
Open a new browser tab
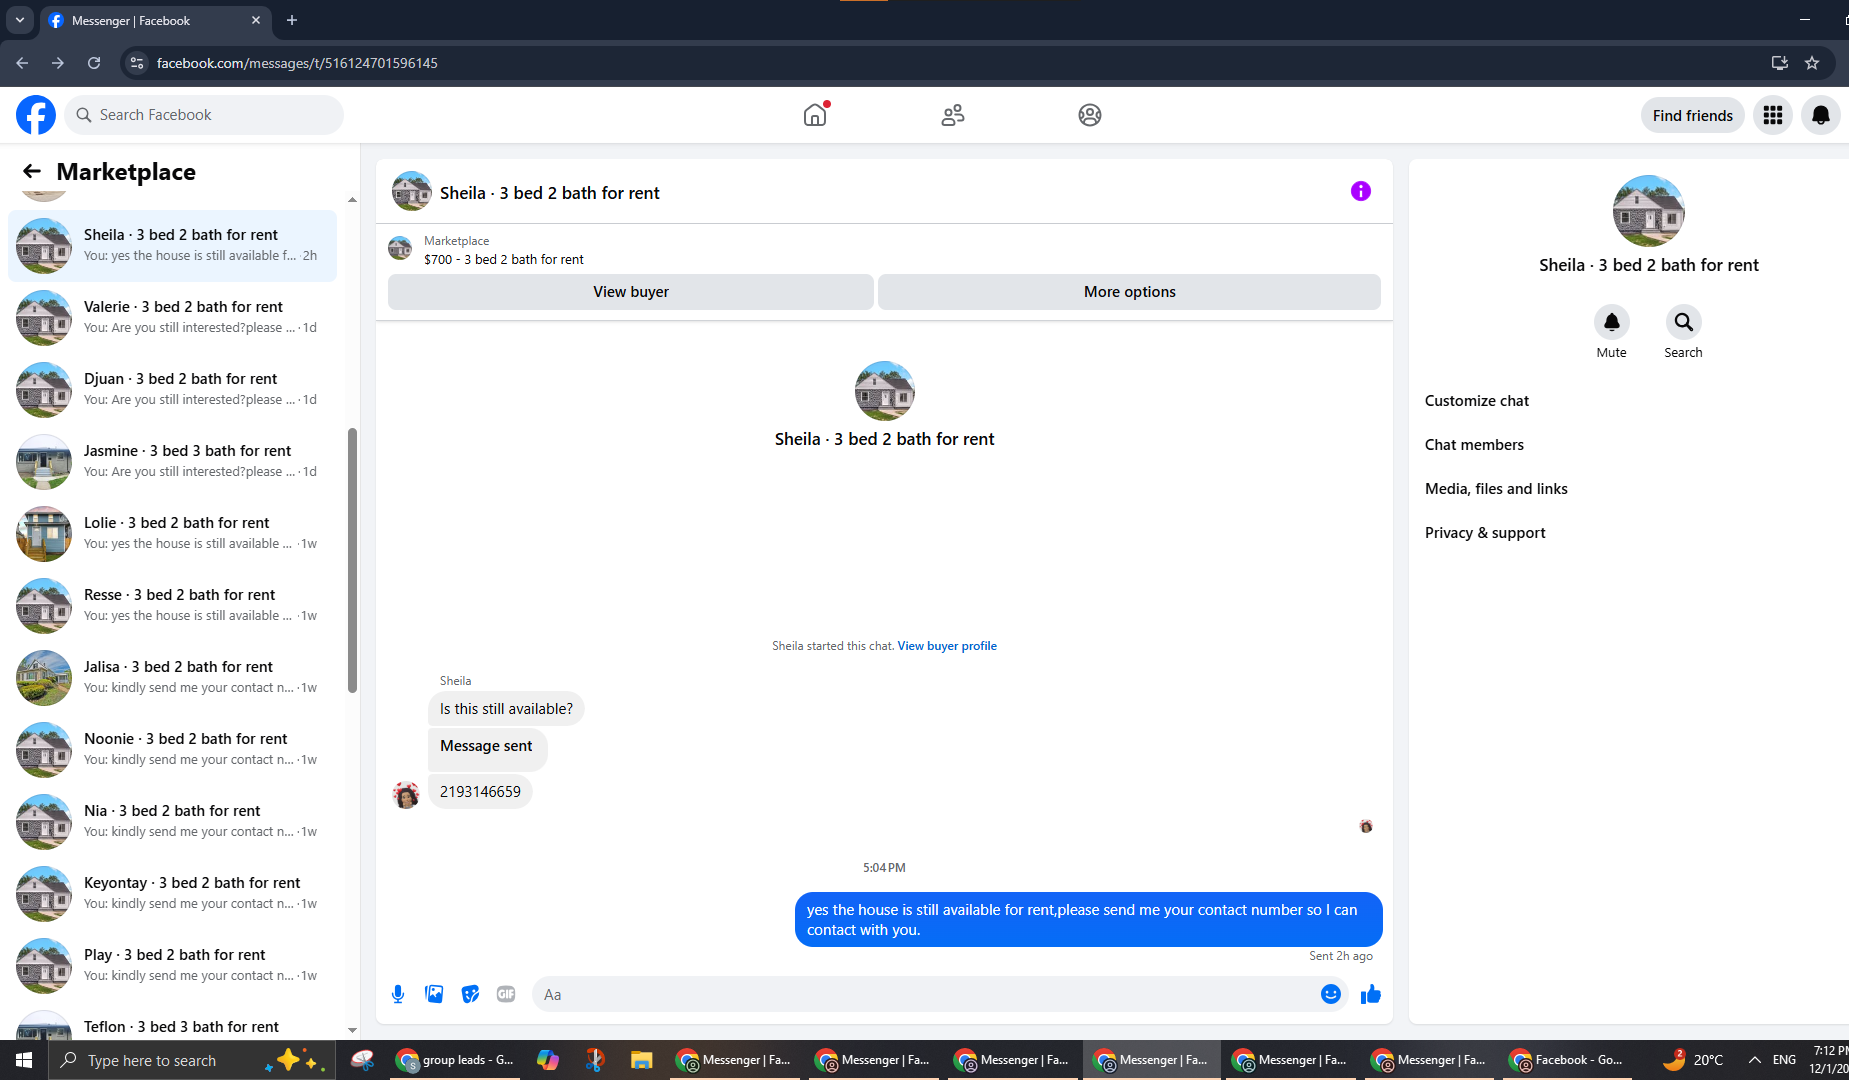292,20
